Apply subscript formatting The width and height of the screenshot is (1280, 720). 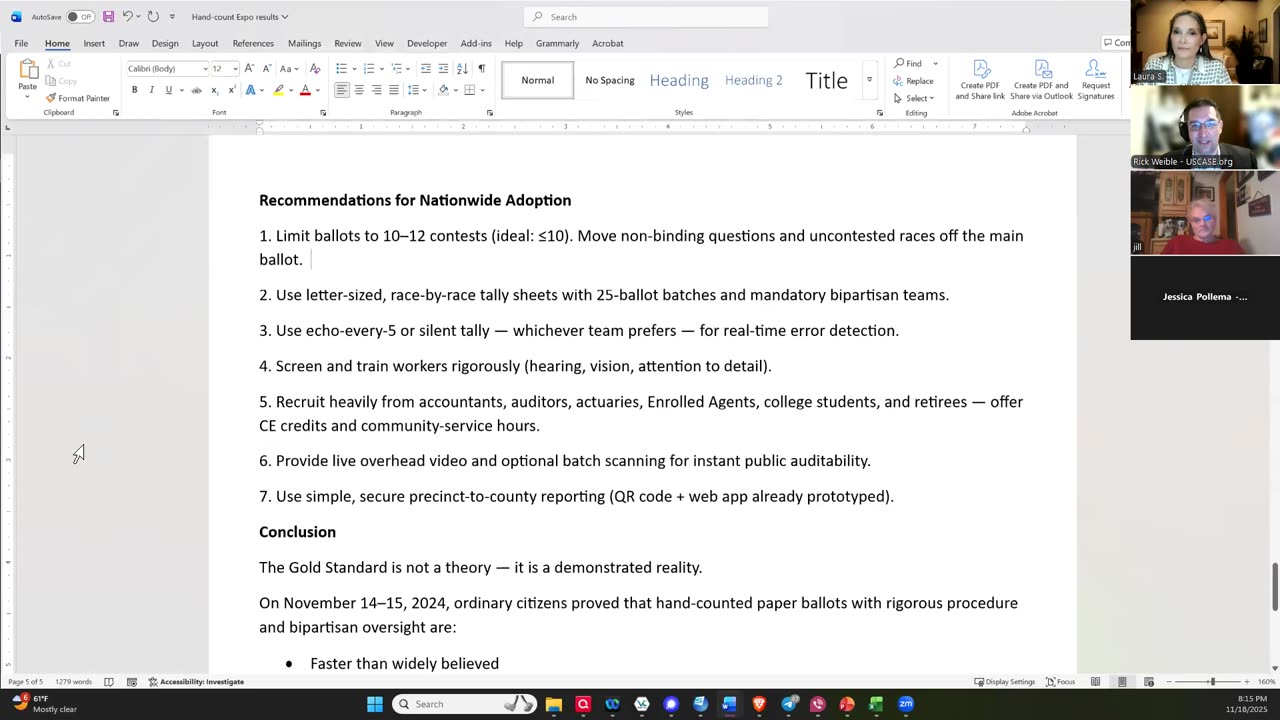[214, 90]
